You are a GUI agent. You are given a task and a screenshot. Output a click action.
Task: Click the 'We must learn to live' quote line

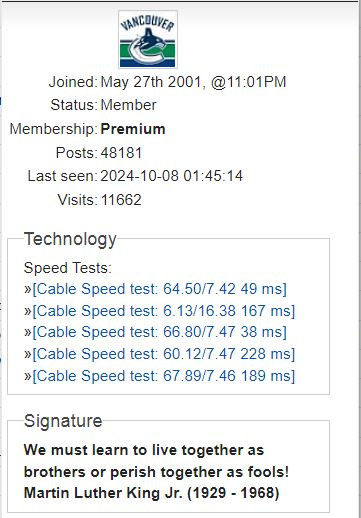pyautogui.click(x=144, y=450)
